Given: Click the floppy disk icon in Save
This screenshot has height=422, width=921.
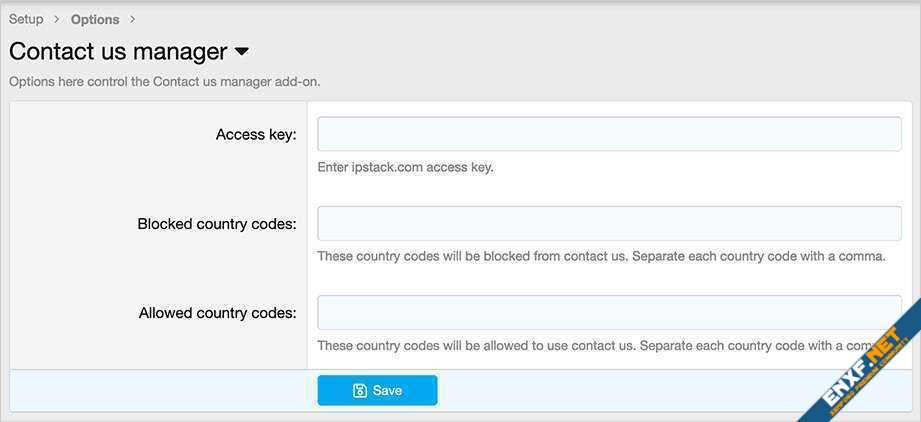Looking at the screenshot, I should coord(360,391).
